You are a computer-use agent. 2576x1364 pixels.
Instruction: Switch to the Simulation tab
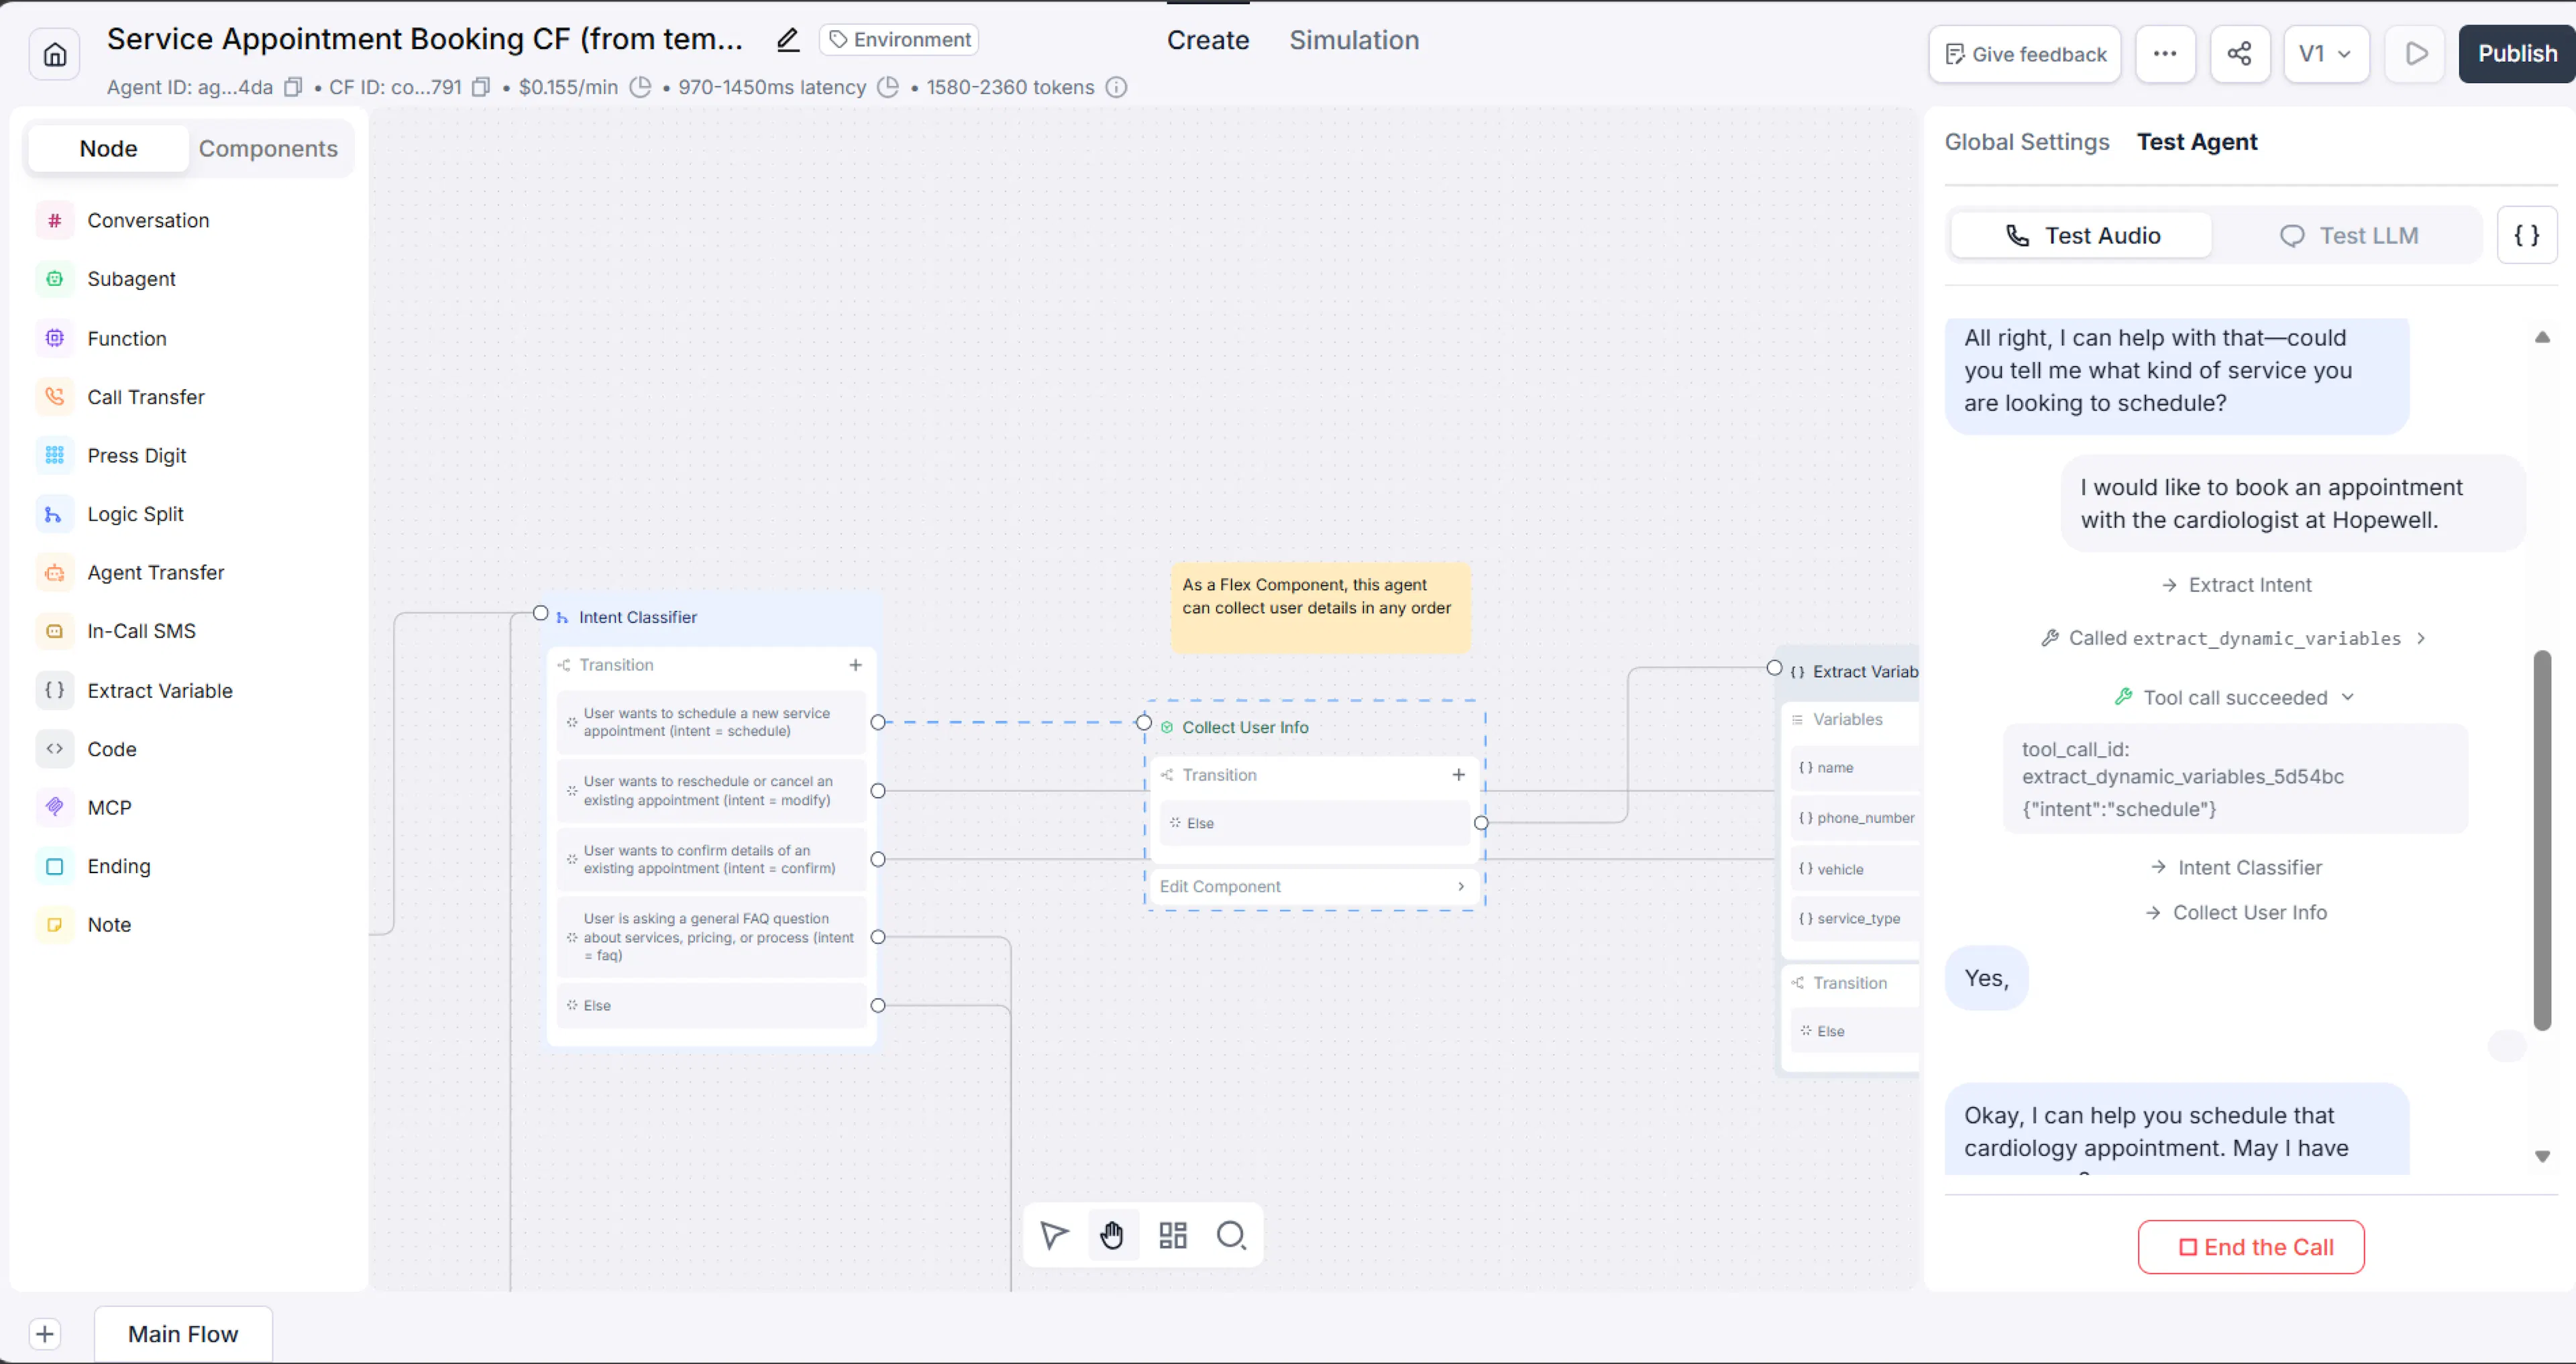coord(1353,40)
